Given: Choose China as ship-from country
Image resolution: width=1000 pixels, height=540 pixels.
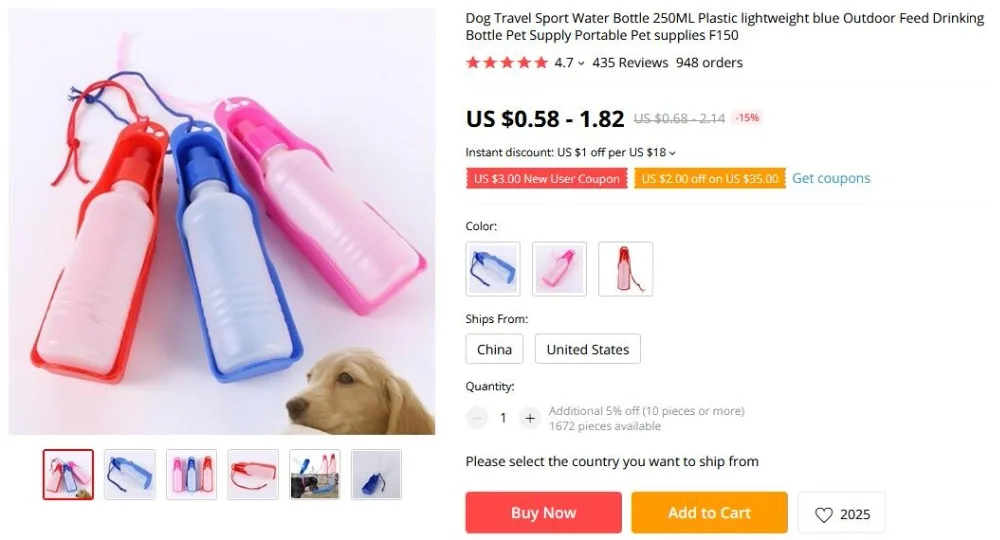Looking at the screenshot, I should [x=494, y=349].
